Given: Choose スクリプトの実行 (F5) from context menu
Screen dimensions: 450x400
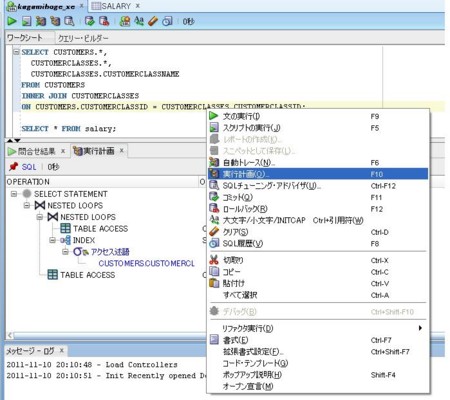Looking at the screenshot, I should point(318,128).
